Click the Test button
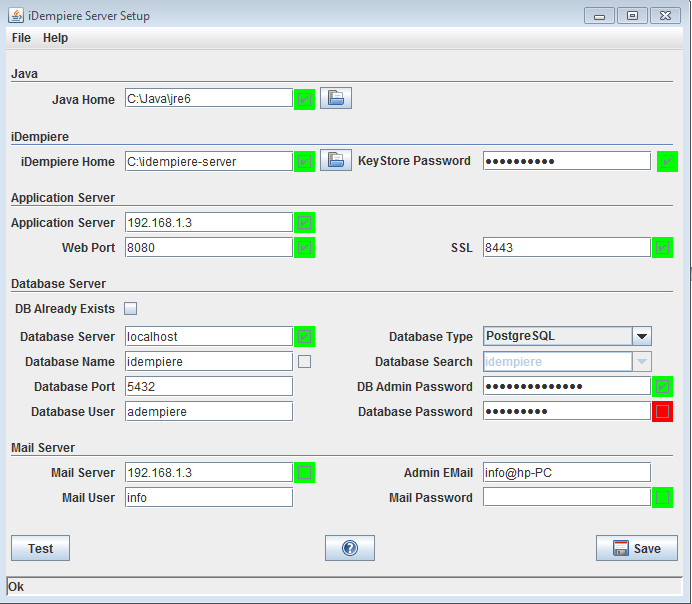Viewport: 692px width, 604px height. [x=40, y=548]
